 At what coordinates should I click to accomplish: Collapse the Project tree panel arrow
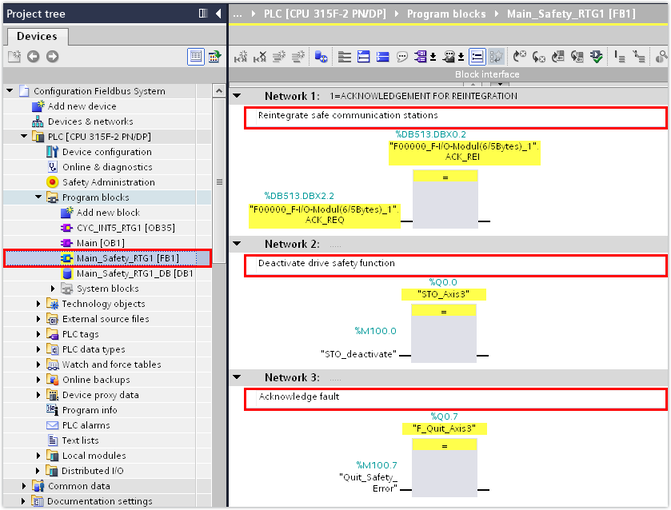pos(217,13)
